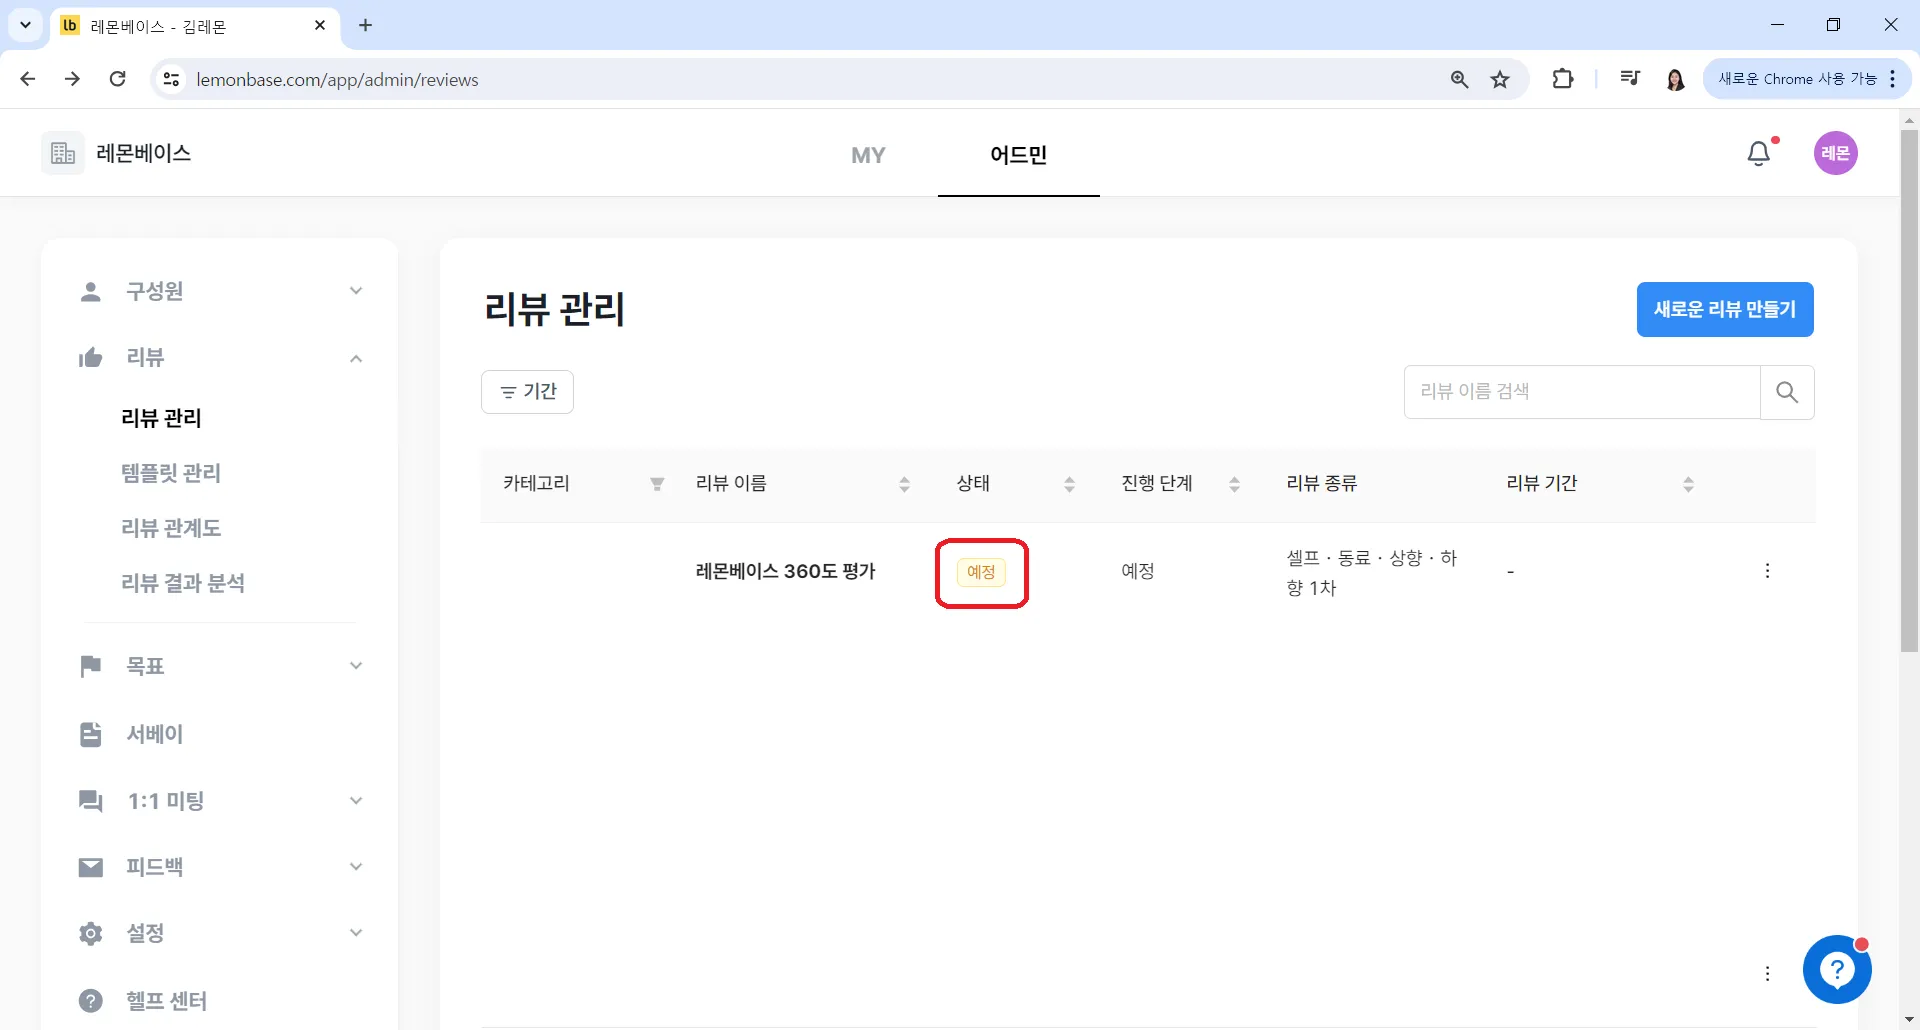The width and height of the screenshot is (1920, 1030).
Task: Click the page vertical scrollbar
Action: pos(1909,390)
